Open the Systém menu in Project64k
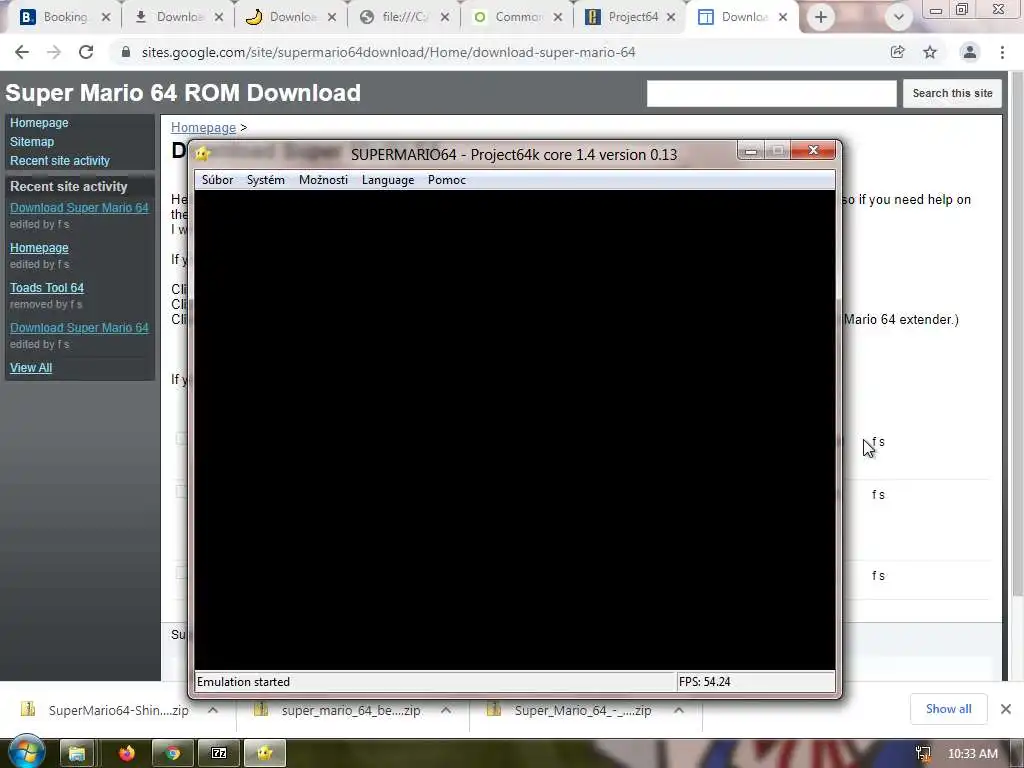Image resolution: width=1024 pixels, height=768 pixels. [265, 180]
